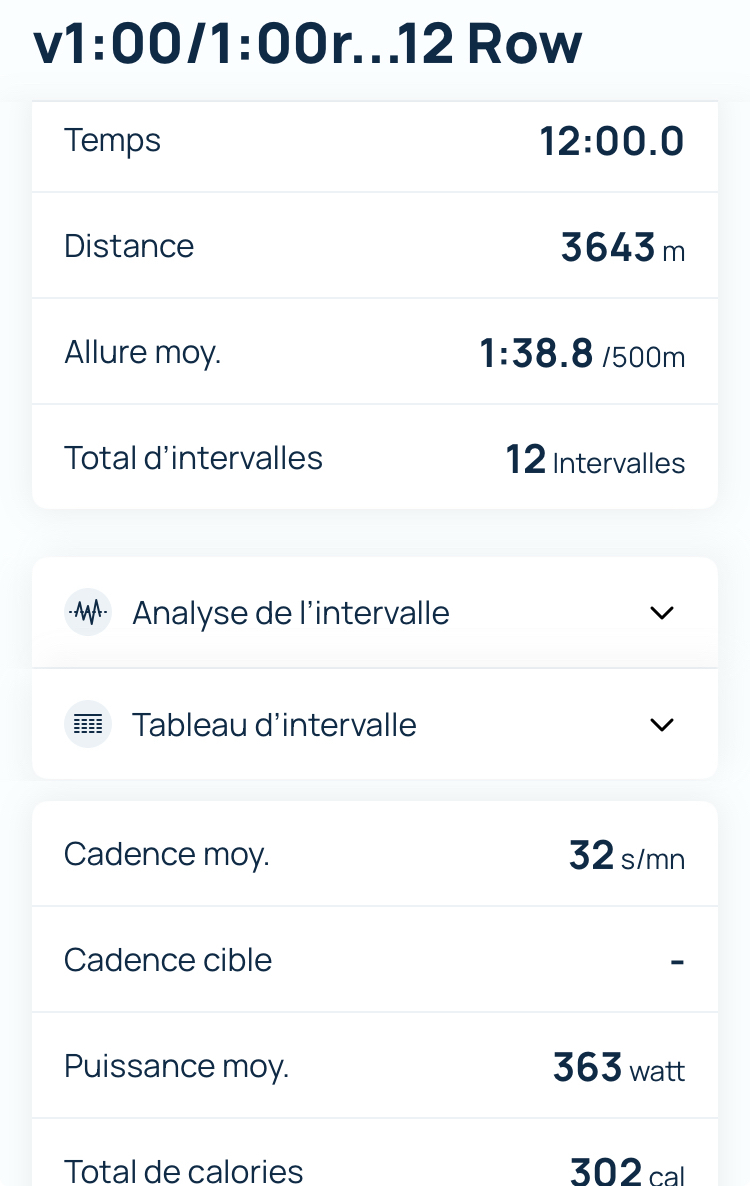Screen dimensions: 750x1186
Task: Select the Temps label
Action: click(x=112, y=140)
